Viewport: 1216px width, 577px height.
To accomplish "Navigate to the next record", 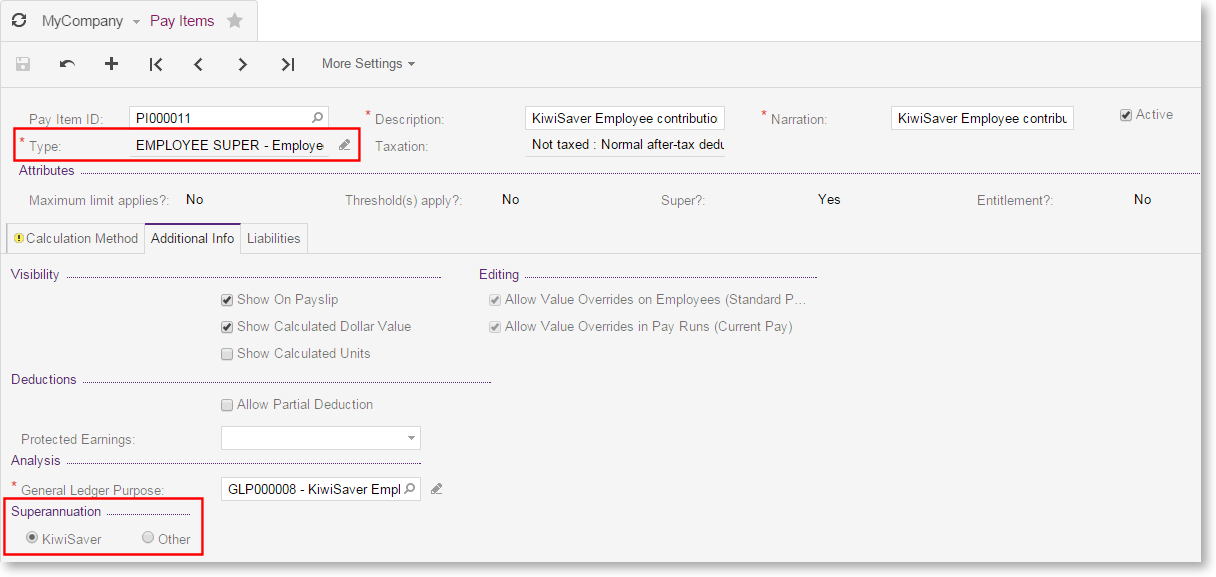I will pos(242,64).
